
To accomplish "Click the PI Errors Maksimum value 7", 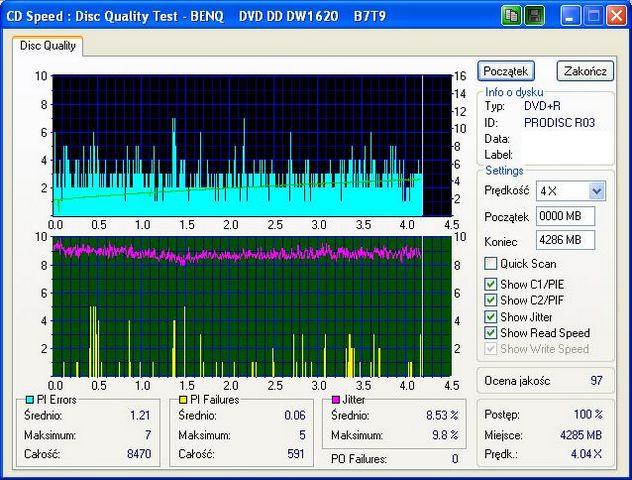I will coord(148,435).
